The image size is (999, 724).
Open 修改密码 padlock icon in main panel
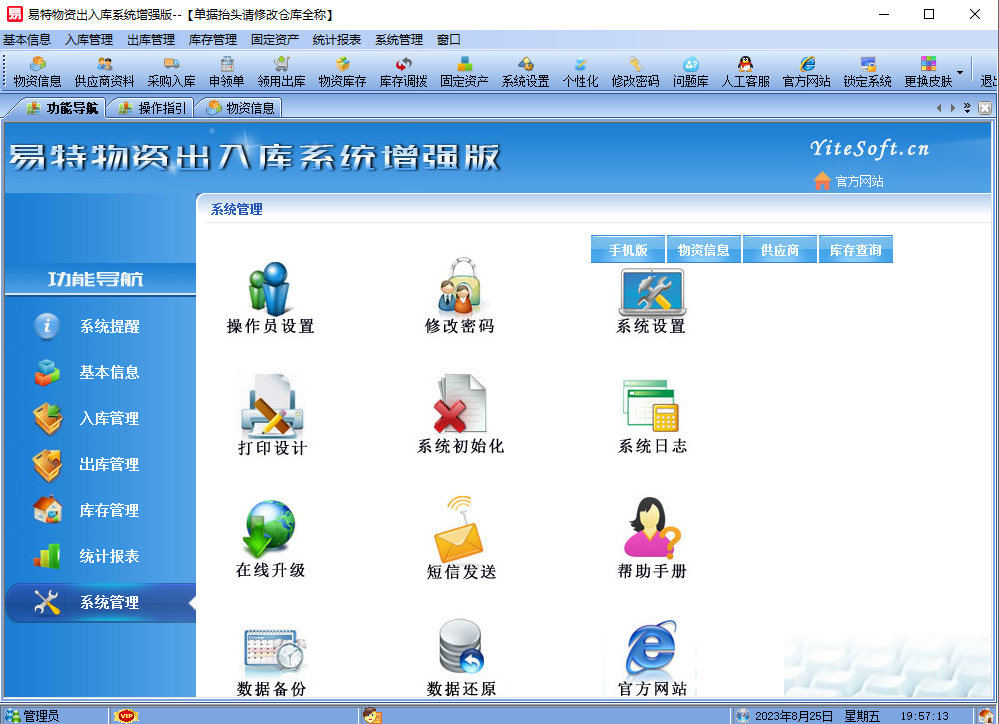[460, 298]
